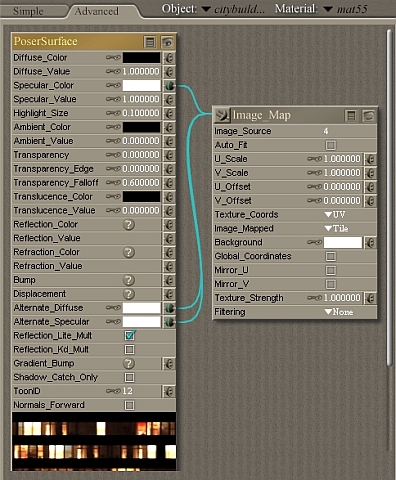Viewport: 396px width, 480px height.
Task: Toggle PoserSurface preview eye icon
Action: 168,42
